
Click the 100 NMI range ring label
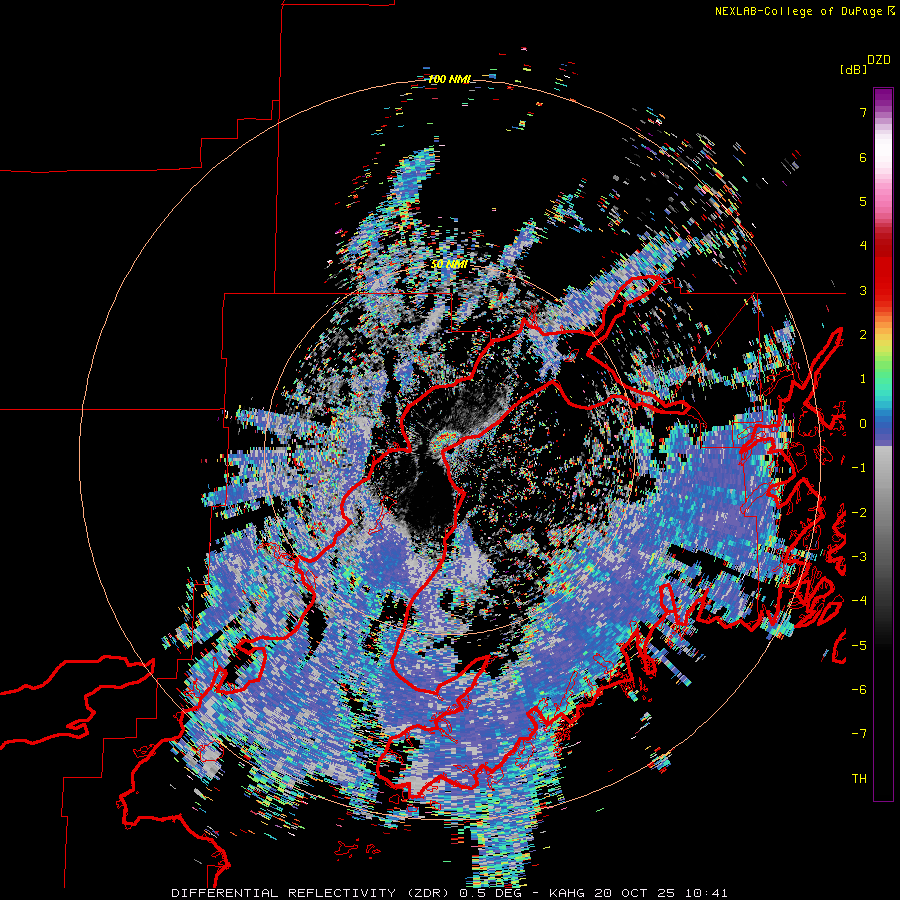click(x=449, y=79)
